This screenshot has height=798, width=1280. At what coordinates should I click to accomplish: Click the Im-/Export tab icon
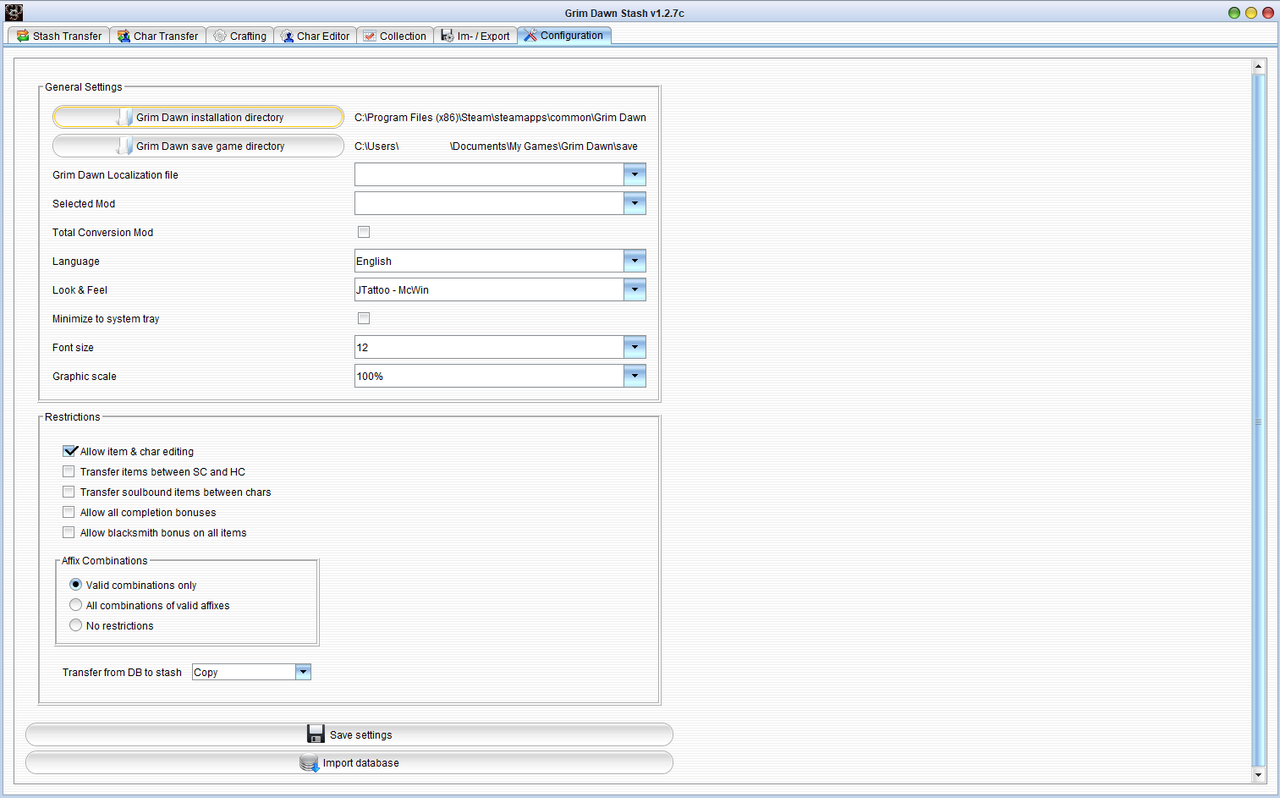447,35
